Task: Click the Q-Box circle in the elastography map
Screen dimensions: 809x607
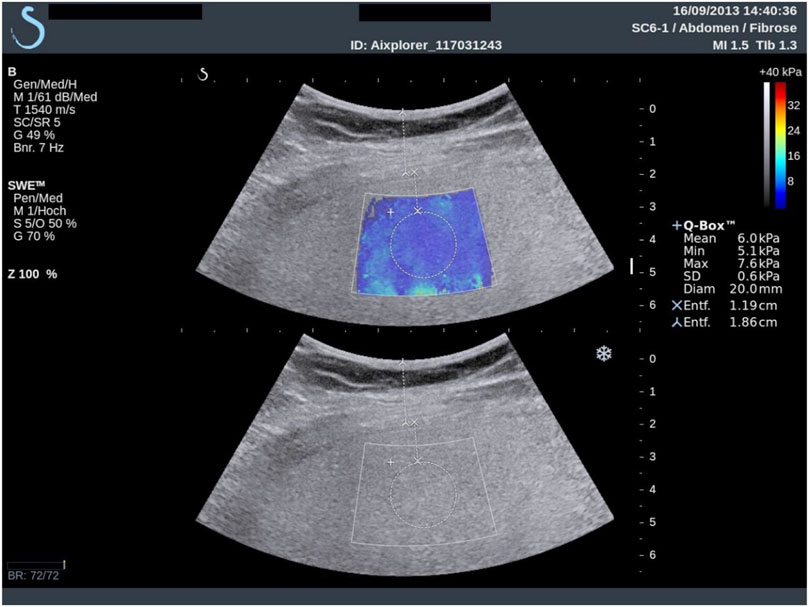Action: click(x=424, y=245)
